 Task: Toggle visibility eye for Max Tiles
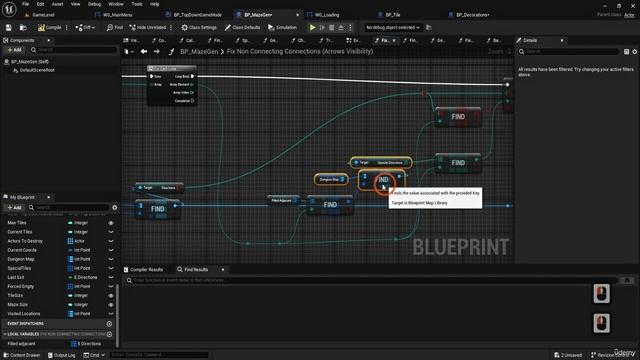(111, 223)
